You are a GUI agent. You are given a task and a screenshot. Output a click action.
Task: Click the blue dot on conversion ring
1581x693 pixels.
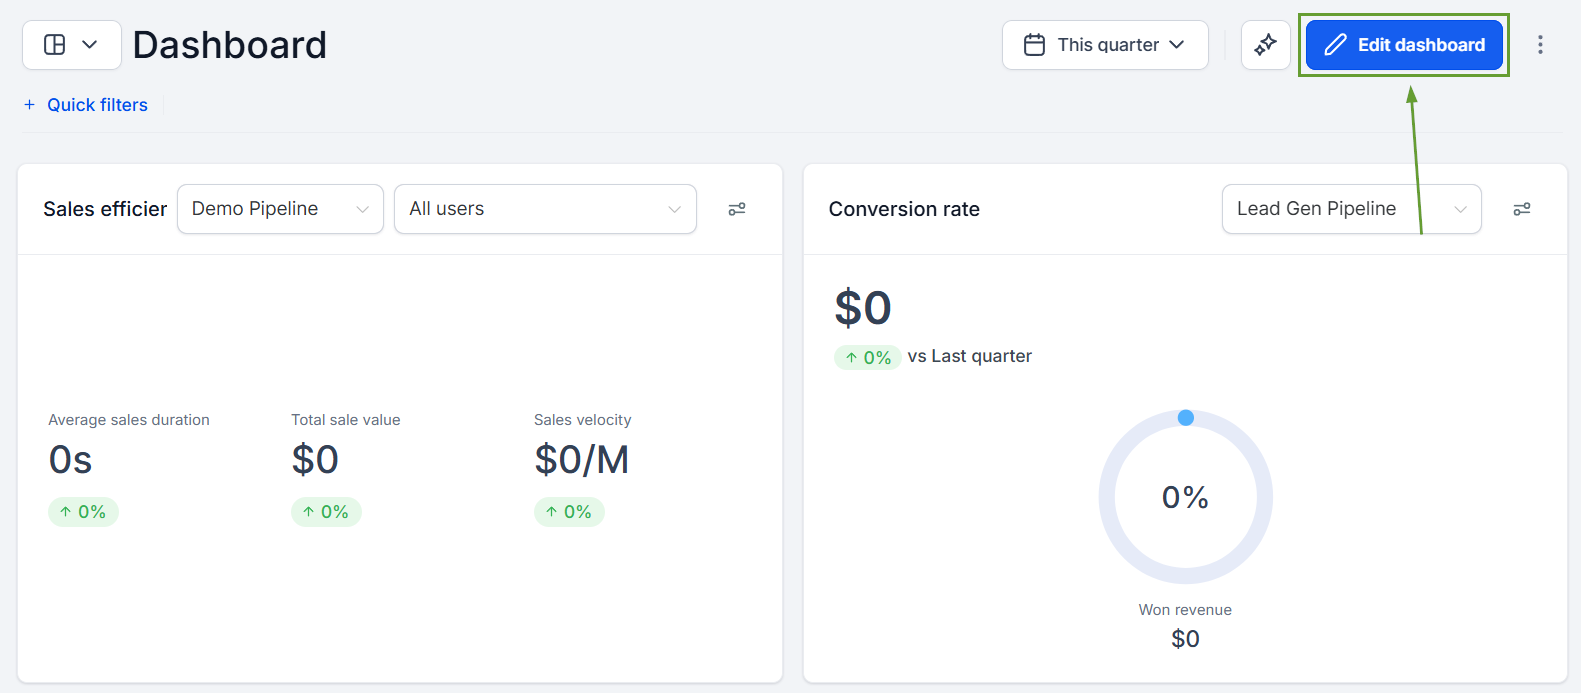1186,418
